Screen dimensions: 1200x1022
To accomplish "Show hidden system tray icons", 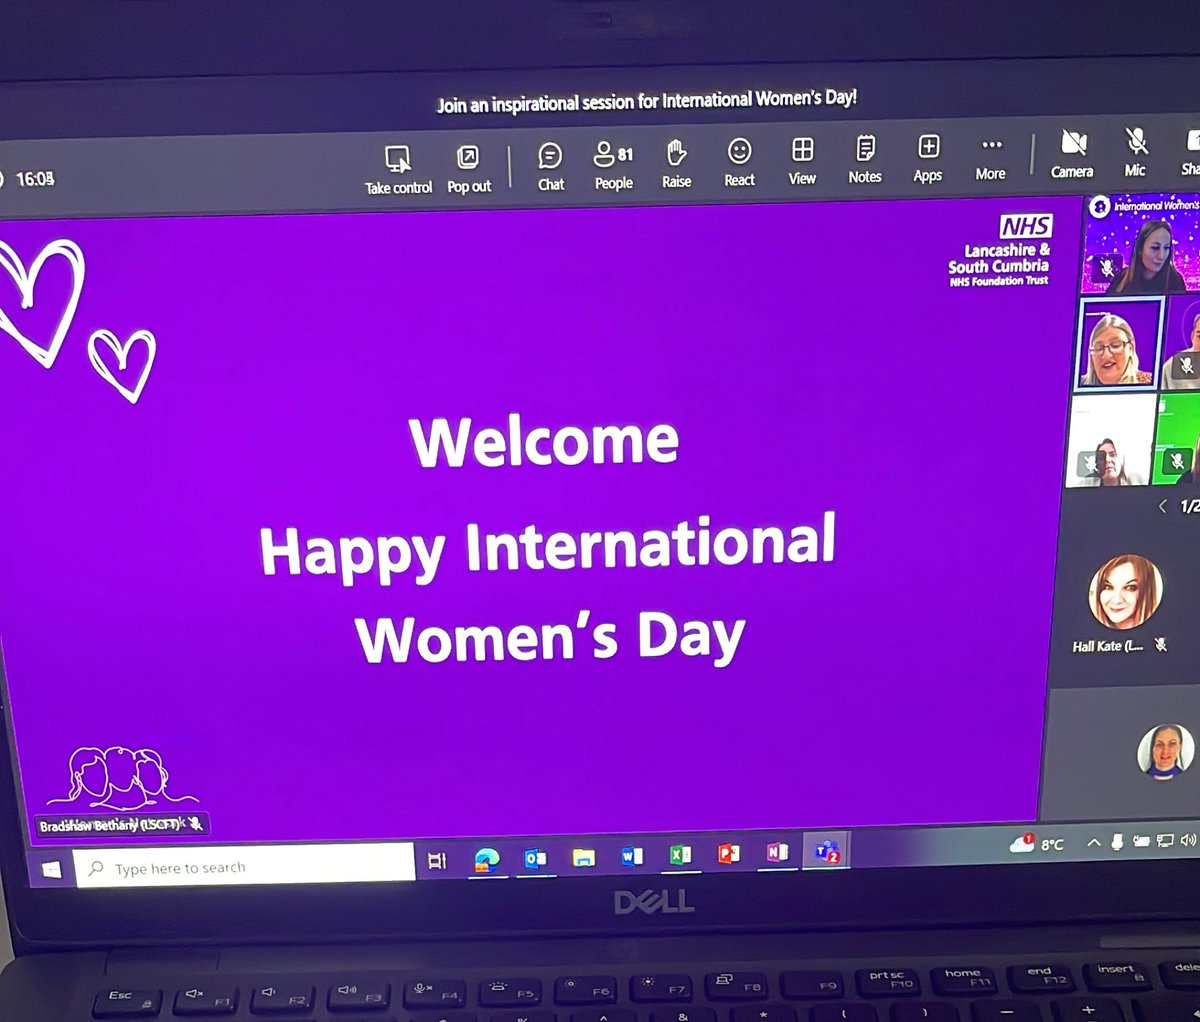I will click(x=1094, y=842).
